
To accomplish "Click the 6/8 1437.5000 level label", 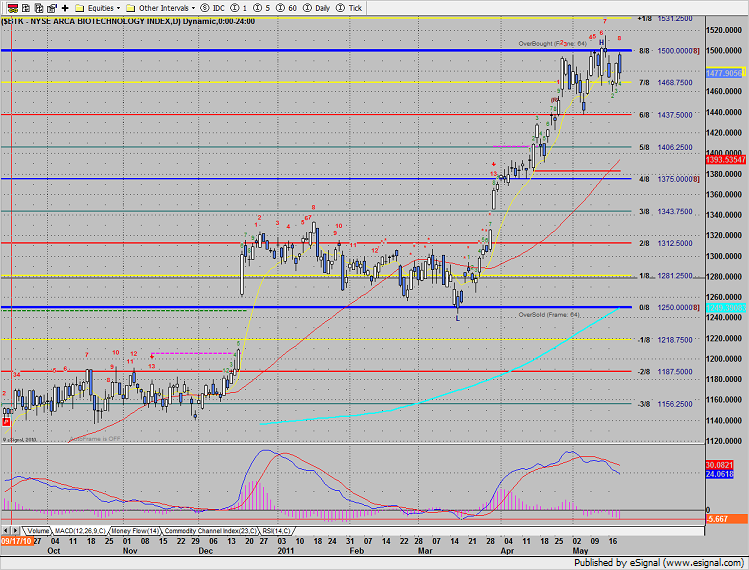I will [x=665, y=115].
